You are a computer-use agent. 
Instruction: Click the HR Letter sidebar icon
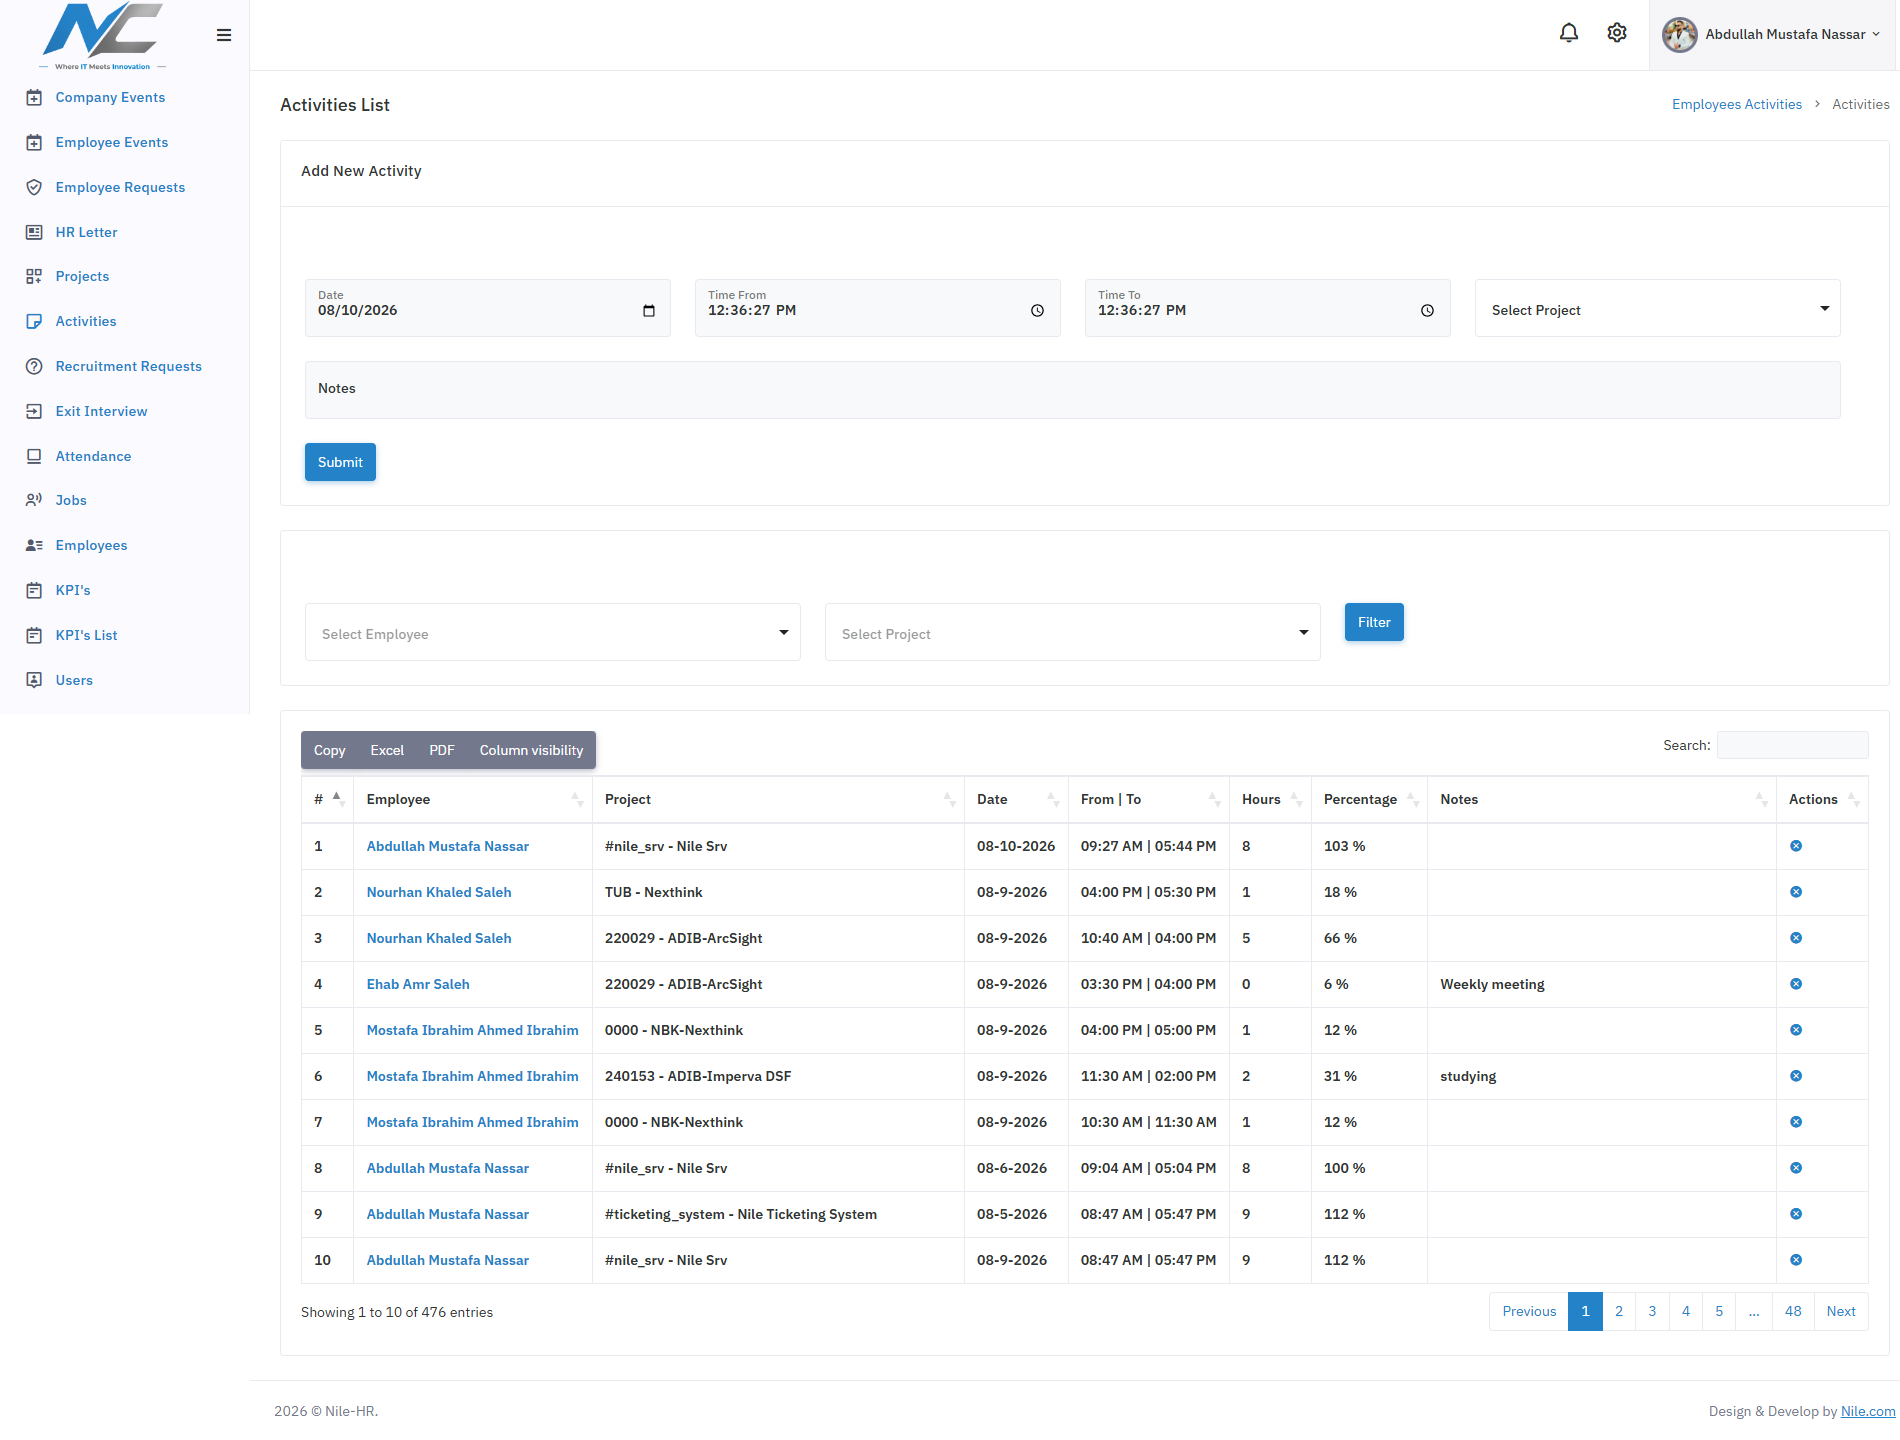[34, 232]
